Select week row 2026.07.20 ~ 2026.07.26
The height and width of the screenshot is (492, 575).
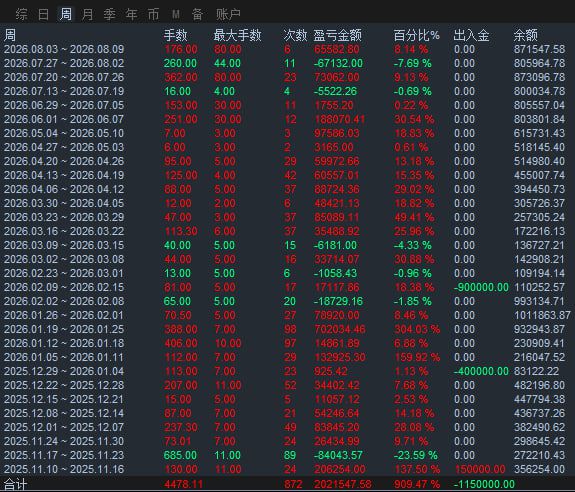pyautogui.click(x=288, y=77)
